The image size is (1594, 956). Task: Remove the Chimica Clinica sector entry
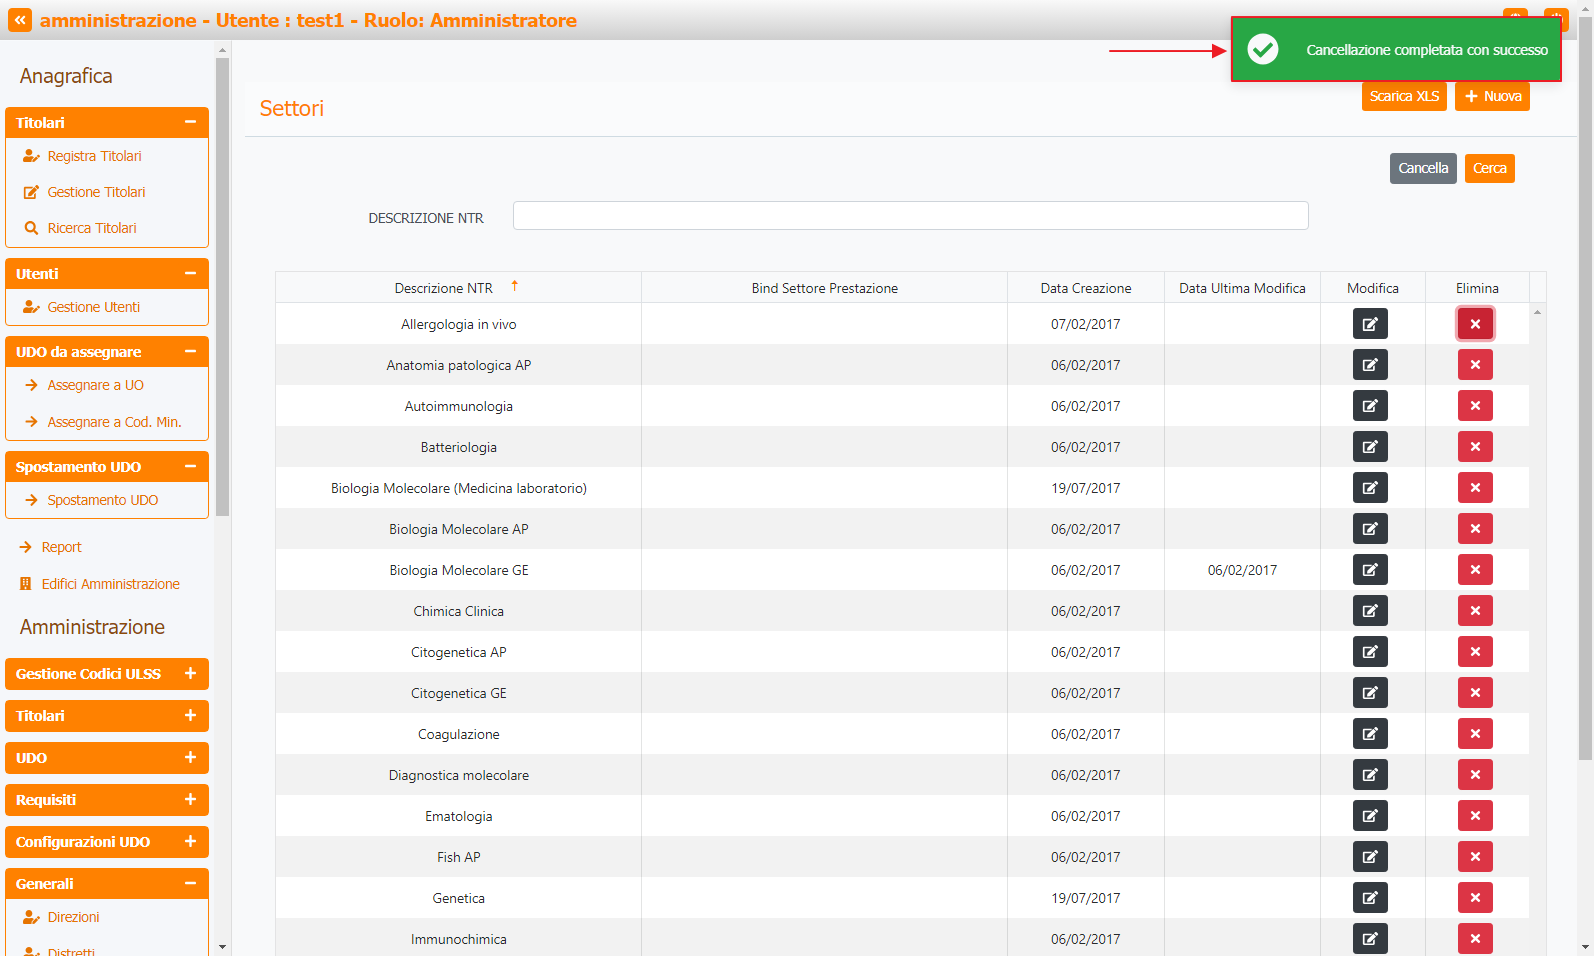tap(1475, 611)
